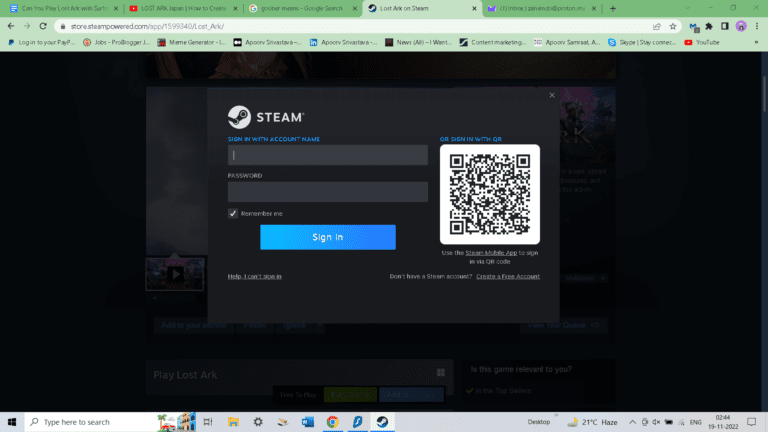Open the 21°C Haze weather widget
Image resolution: width=768 pixels, height=432 pixels.
[592, 422]
